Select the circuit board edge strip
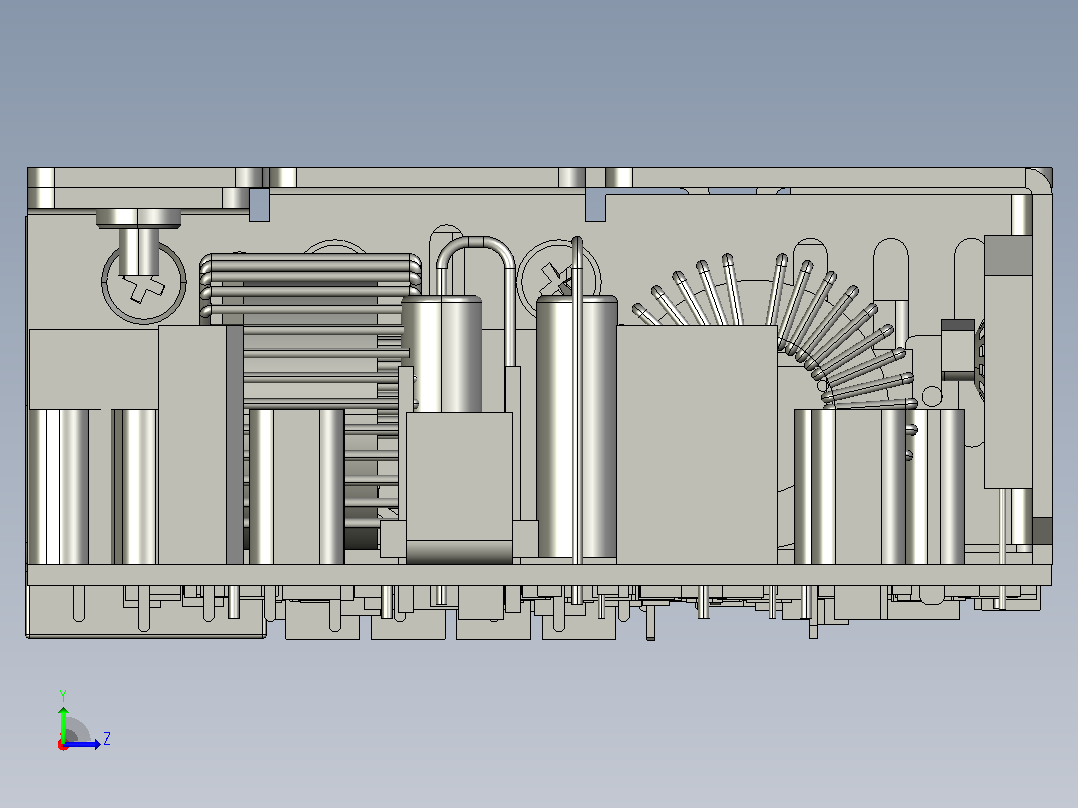The height and width of the screenshot is (808, 1078). pyautogui.click(x=539, y=575)
